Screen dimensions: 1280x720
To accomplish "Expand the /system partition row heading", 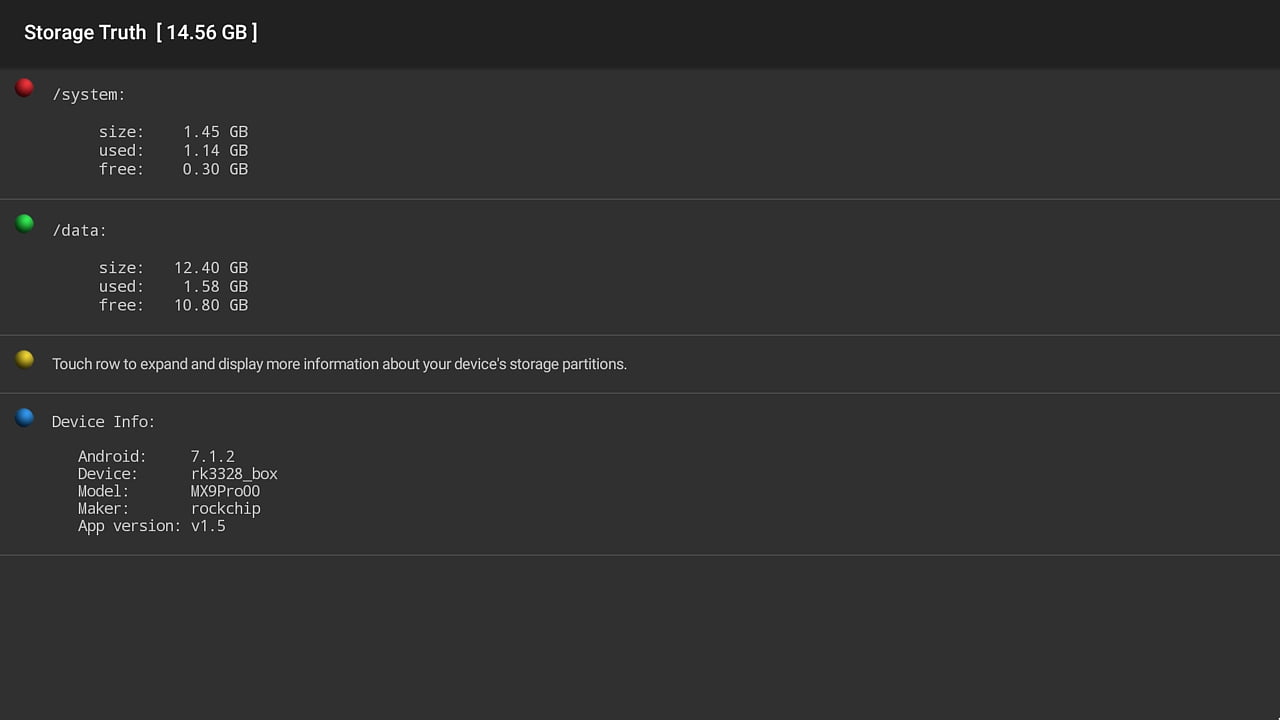I will (89, 95).
